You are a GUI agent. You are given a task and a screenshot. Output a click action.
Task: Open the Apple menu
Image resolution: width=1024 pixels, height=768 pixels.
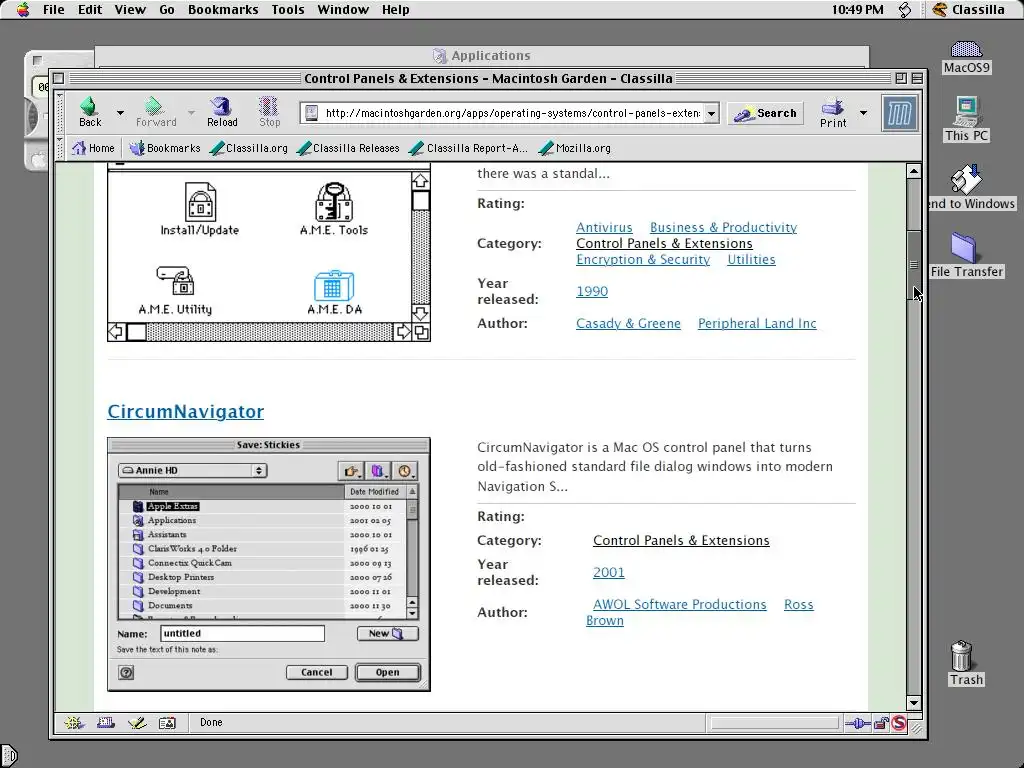coord(23,9)
